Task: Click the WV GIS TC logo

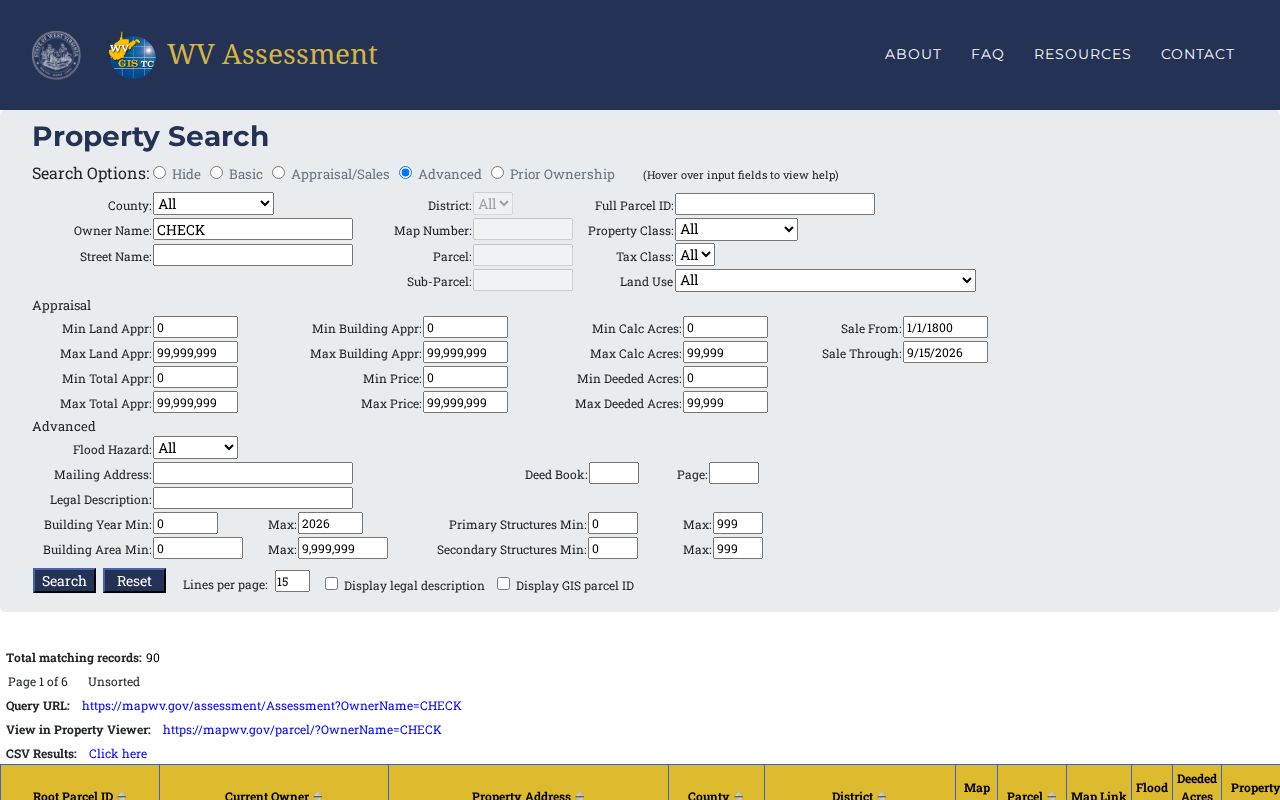Action: coord(132,55)
